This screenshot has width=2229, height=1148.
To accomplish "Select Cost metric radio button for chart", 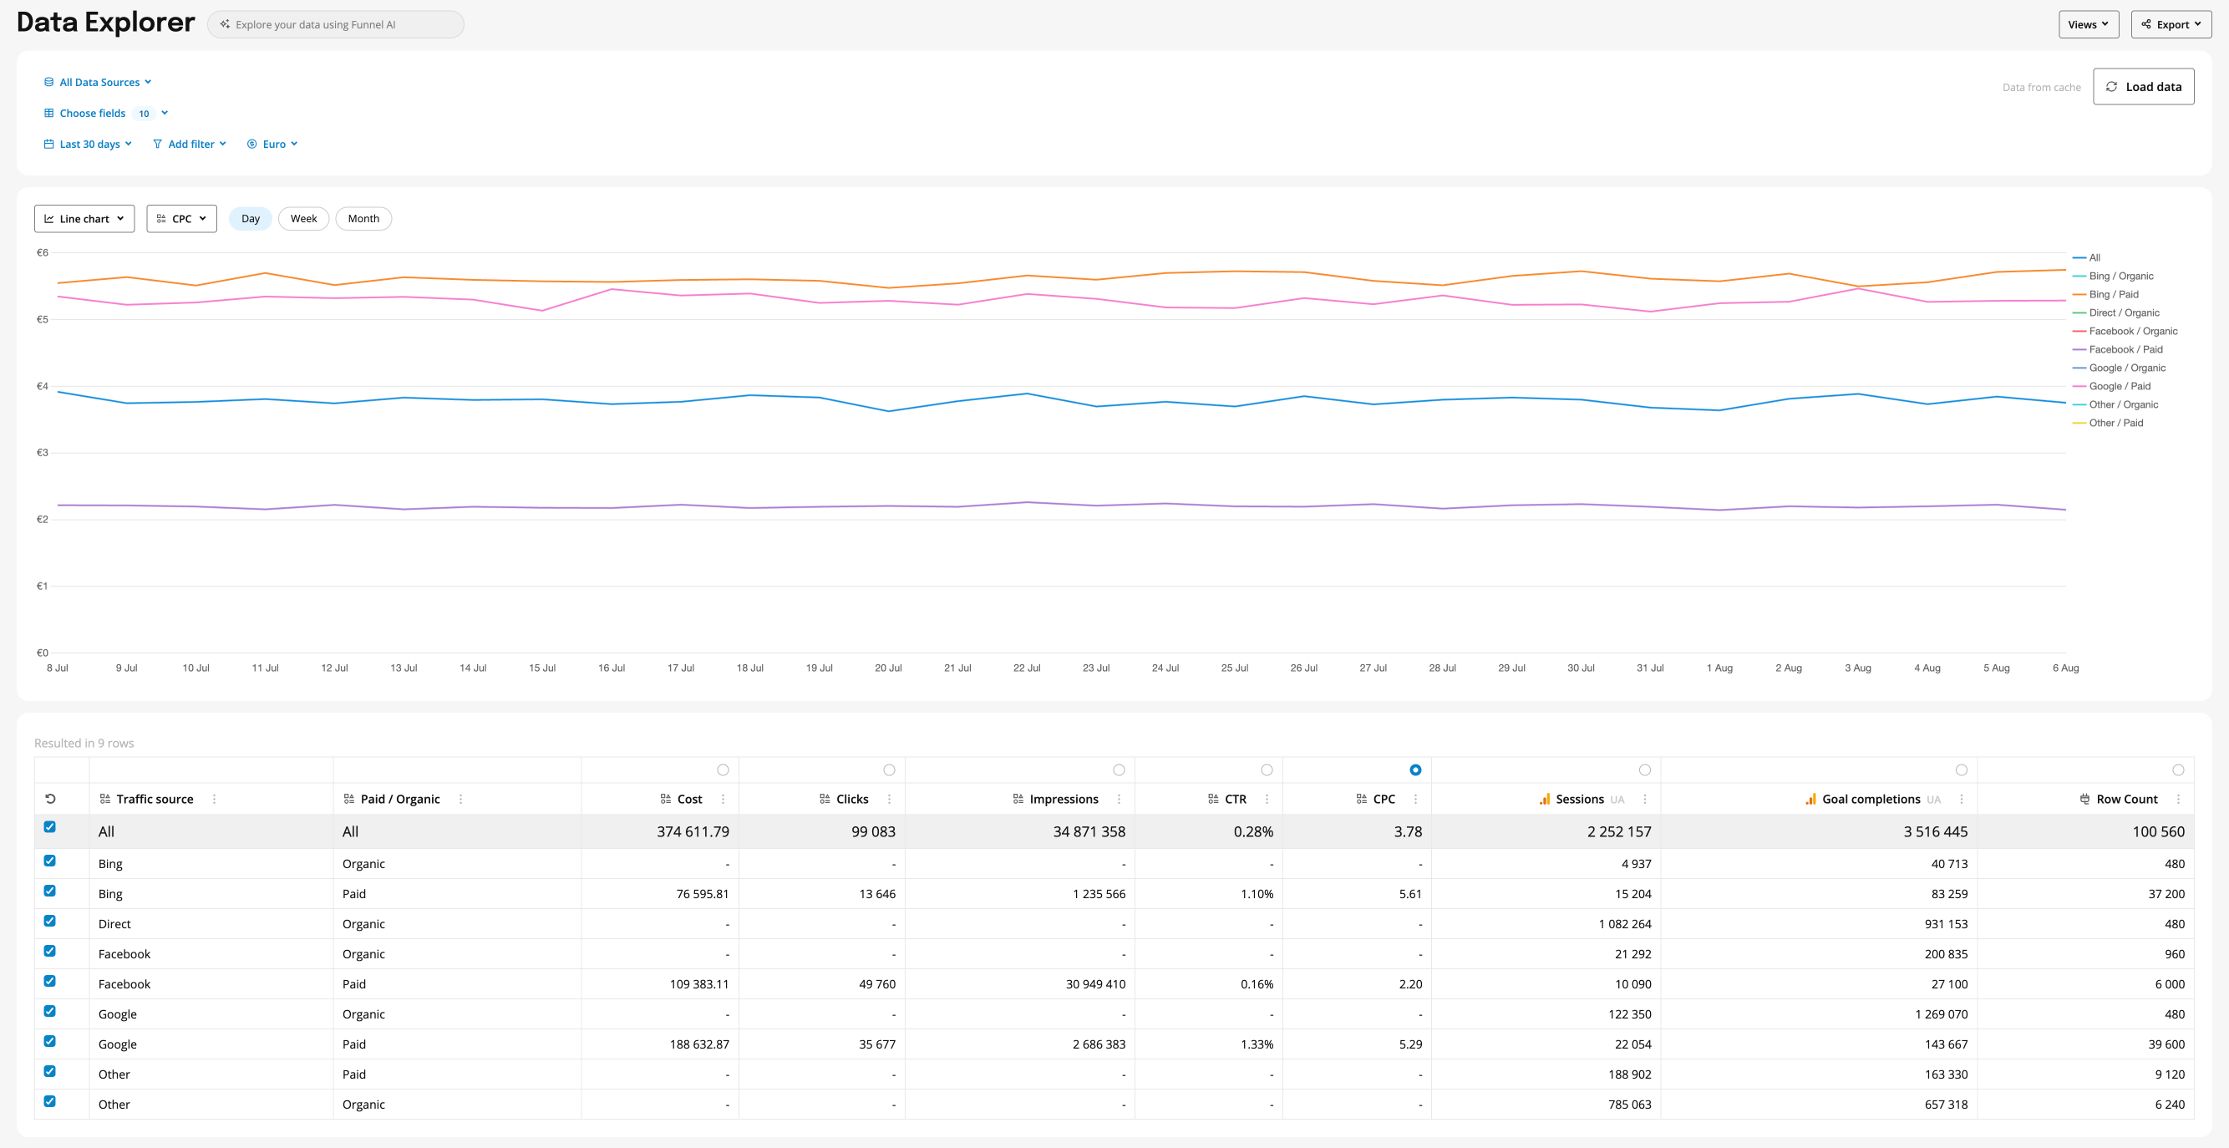I will tap(723, 770).
